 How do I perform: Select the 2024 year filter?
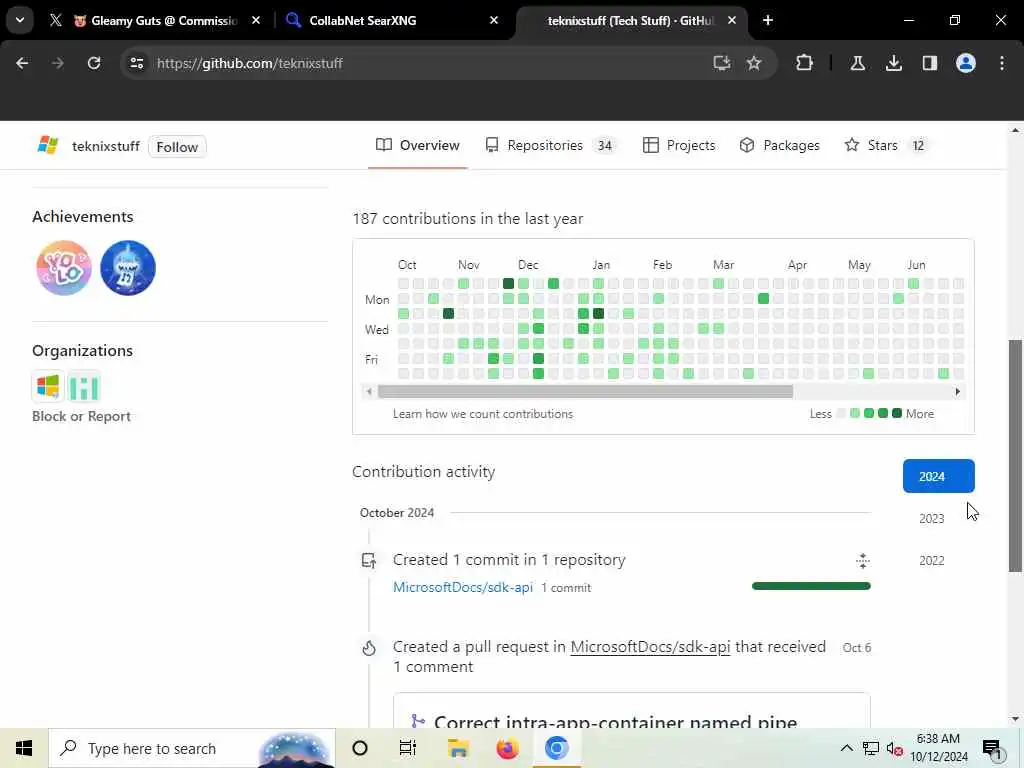(x=938, y=476)
